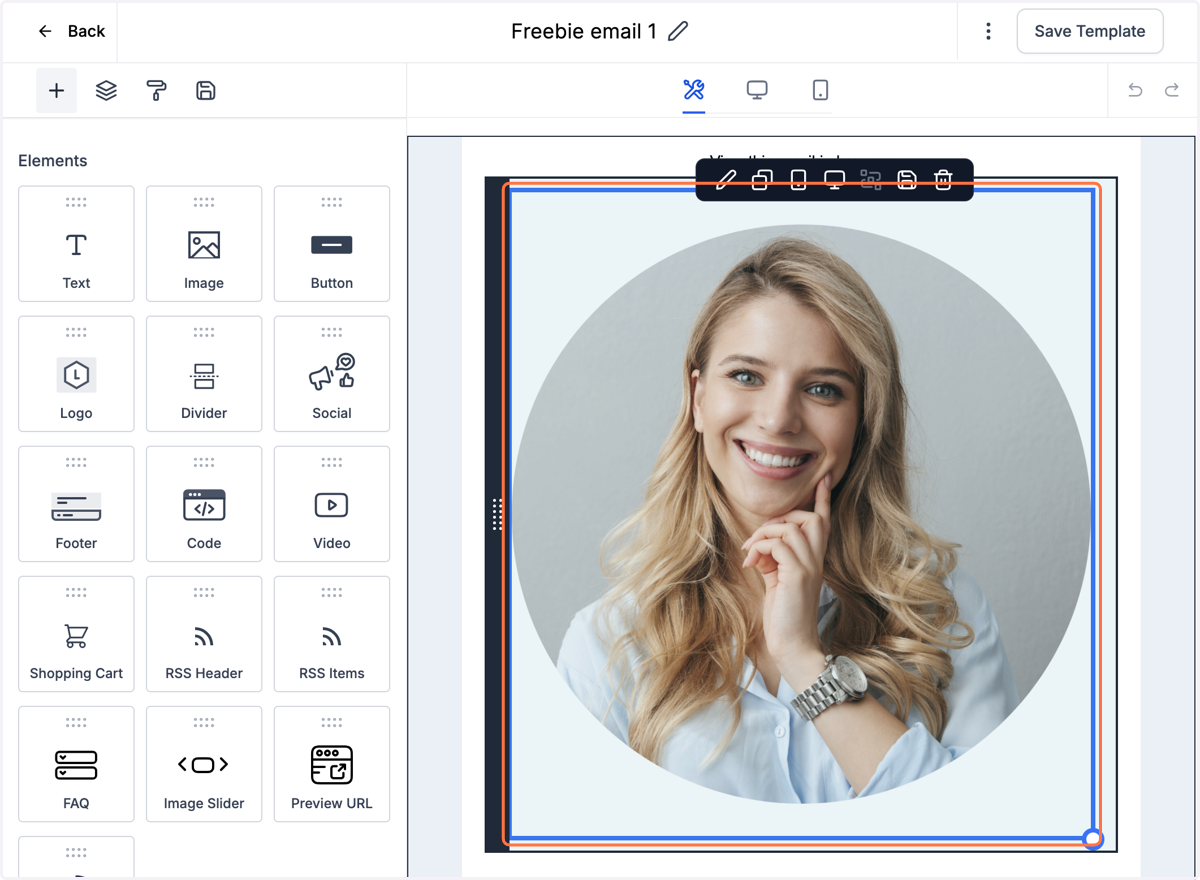Undo the last change

pos(1135,91)
